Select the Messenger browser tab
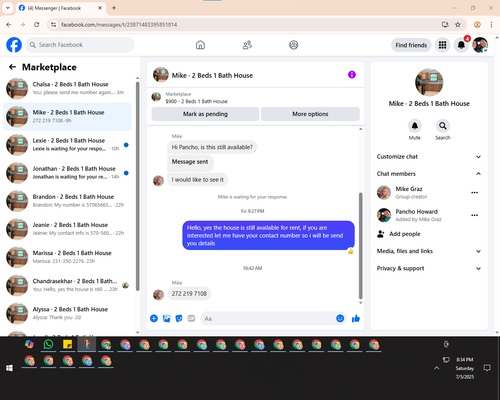 60,8
